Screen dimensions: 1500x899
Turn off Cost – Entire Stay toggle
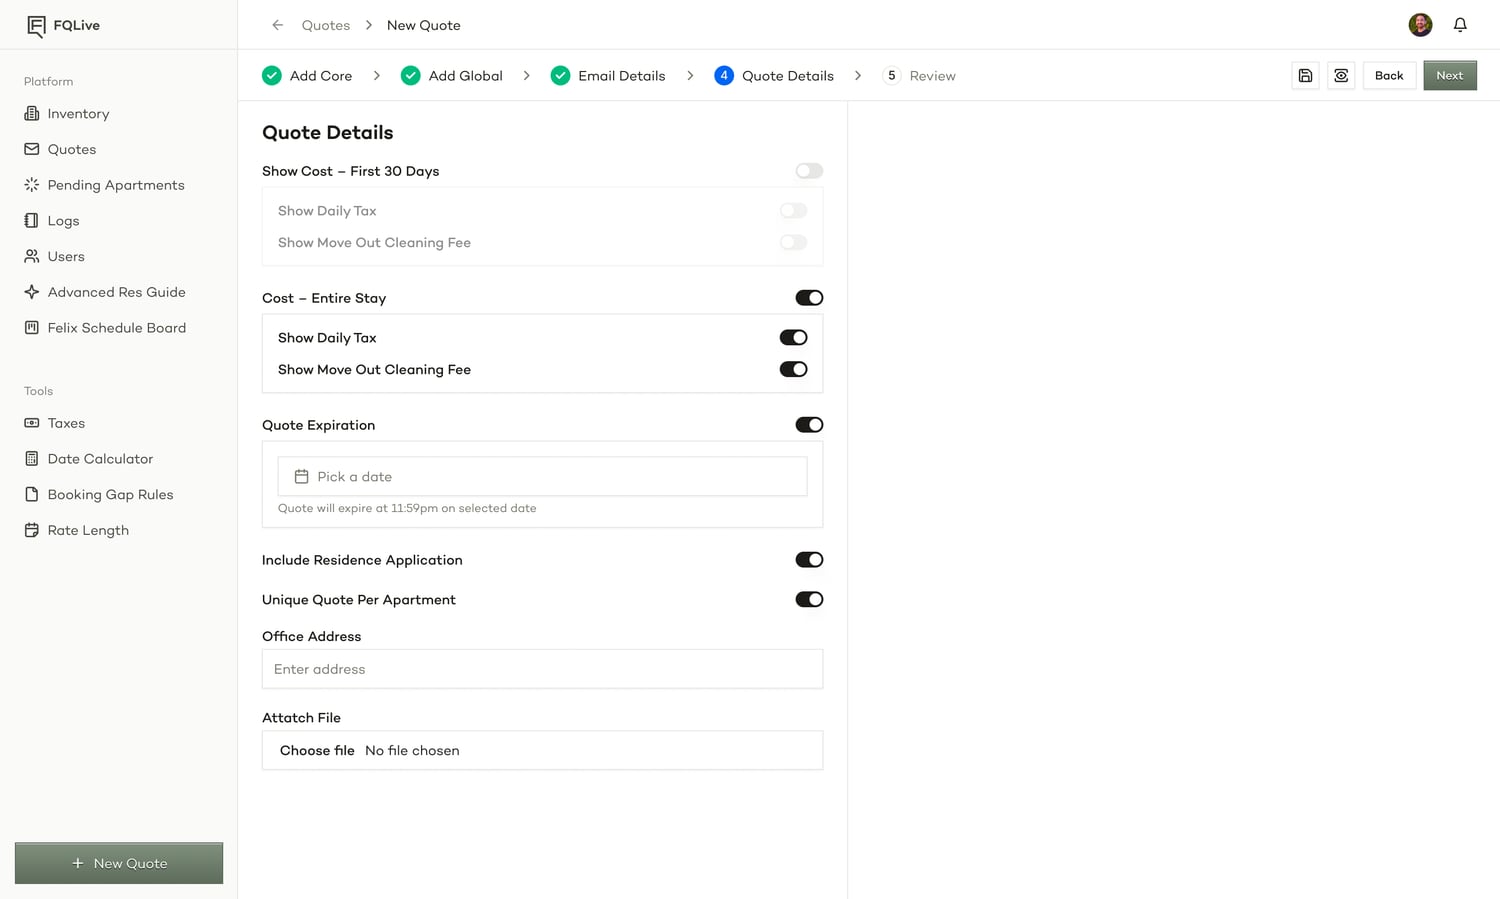(809, 298)
